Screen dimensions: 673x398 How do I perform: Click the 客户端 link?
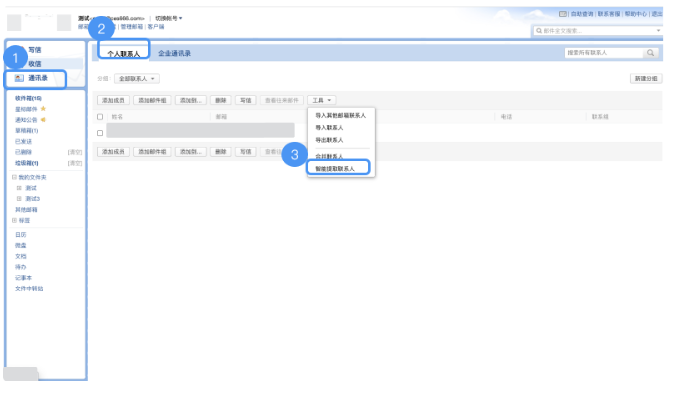tap(156, 27)
